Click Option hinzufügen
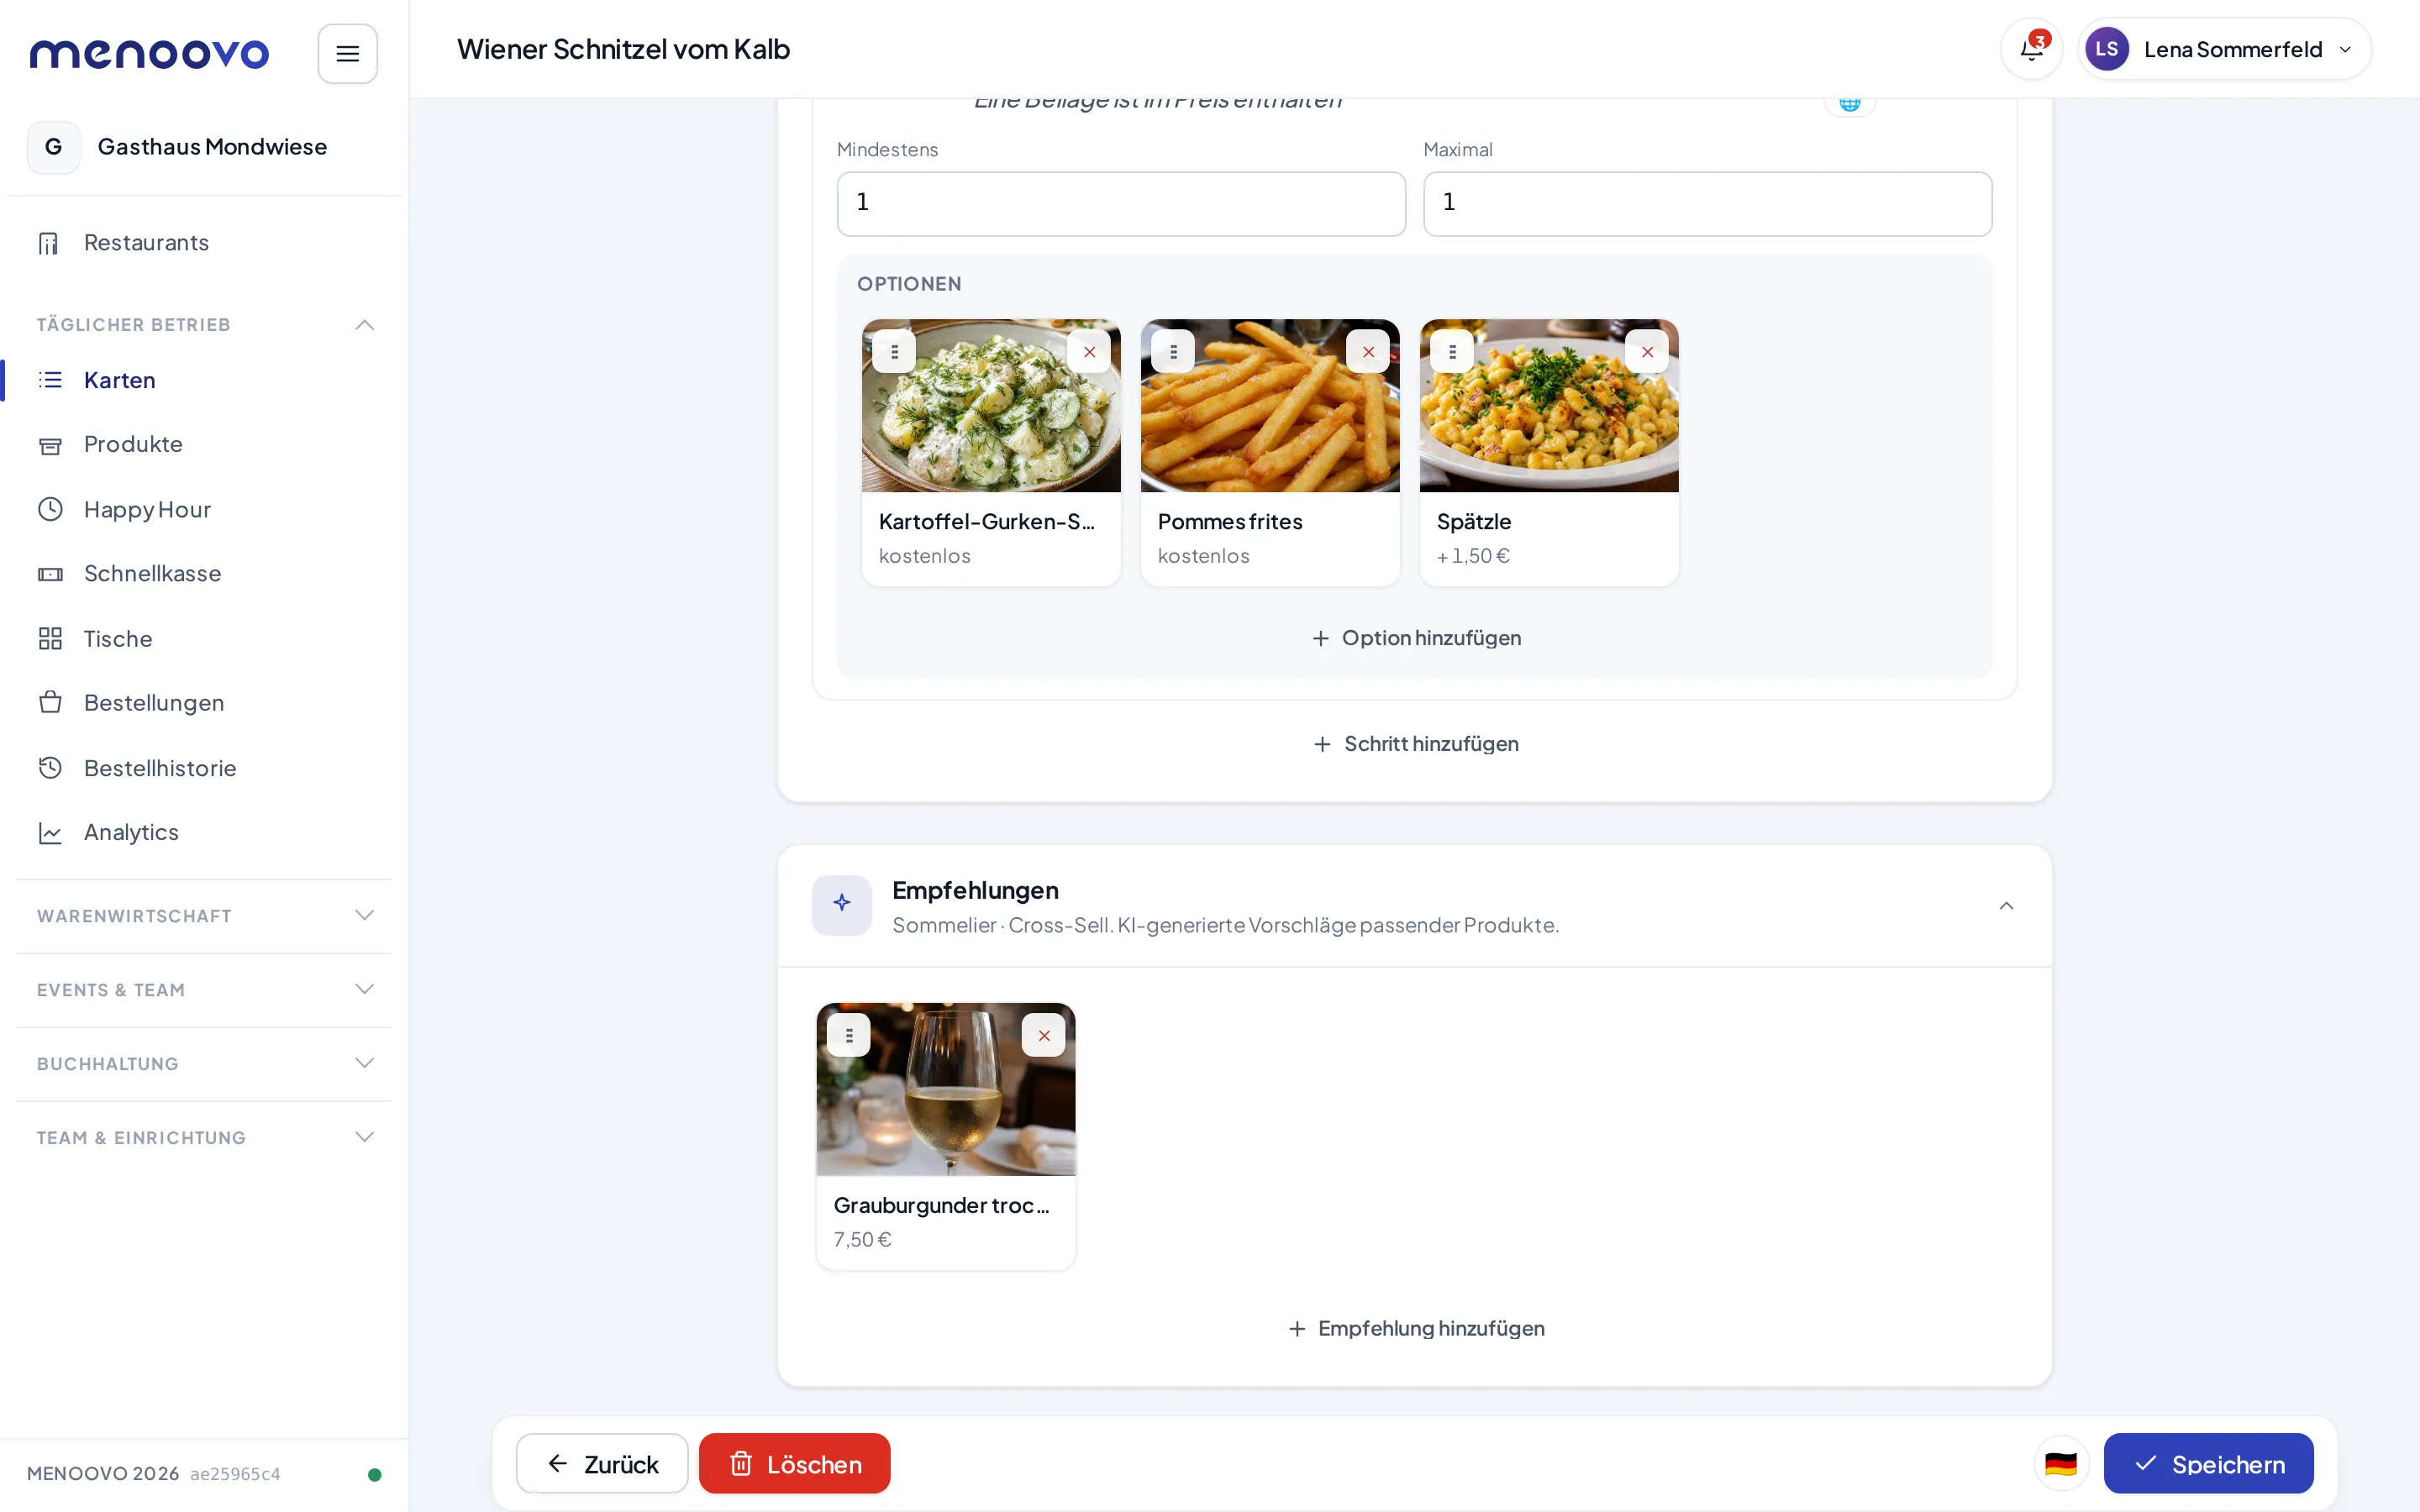Viewport: 2420px width, 1512px height. (1416, 638)
